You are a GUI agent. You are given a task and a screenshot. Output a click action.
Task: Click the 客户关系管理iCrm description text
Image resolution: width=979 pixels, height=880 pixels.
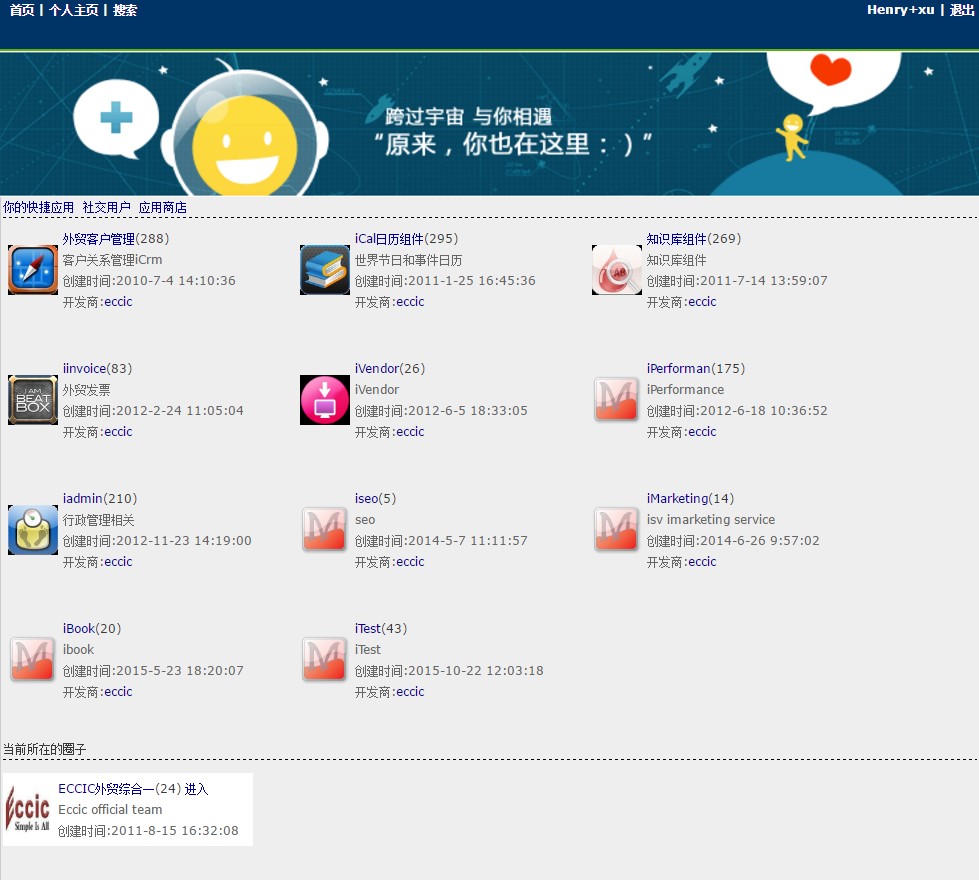(x=112, y=260)
